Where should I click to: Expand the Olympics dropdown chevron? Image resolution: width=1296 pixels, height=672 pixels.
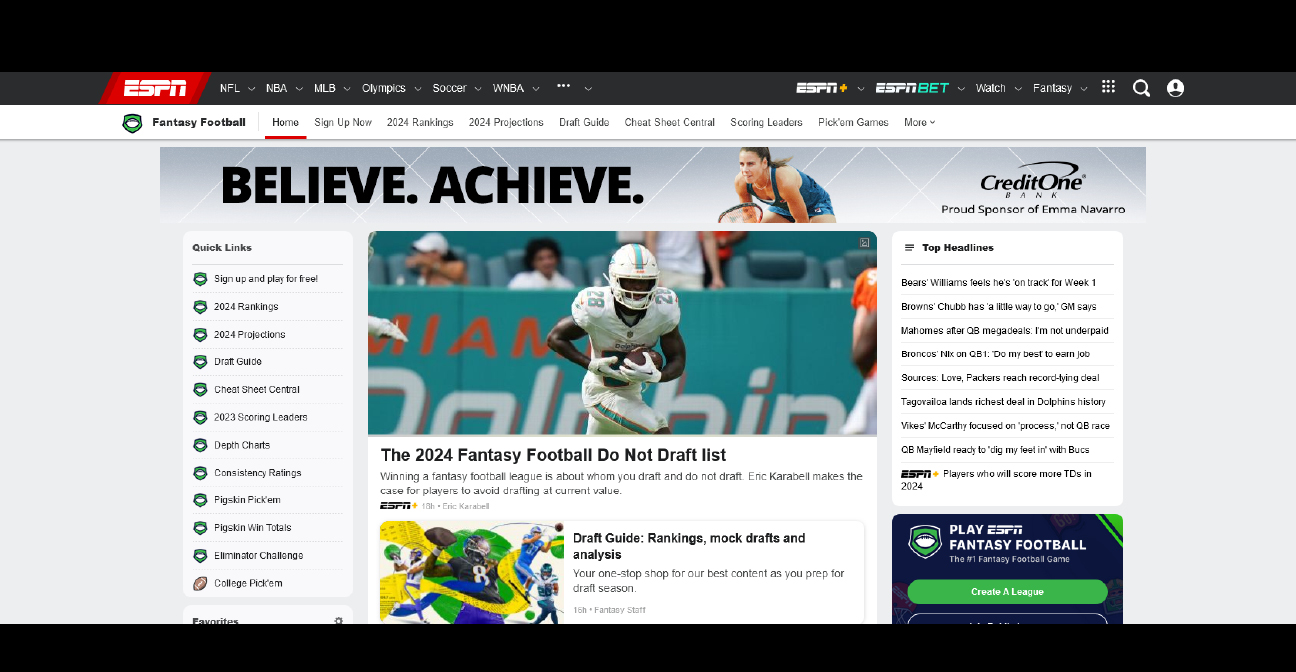tap(418, 89)
